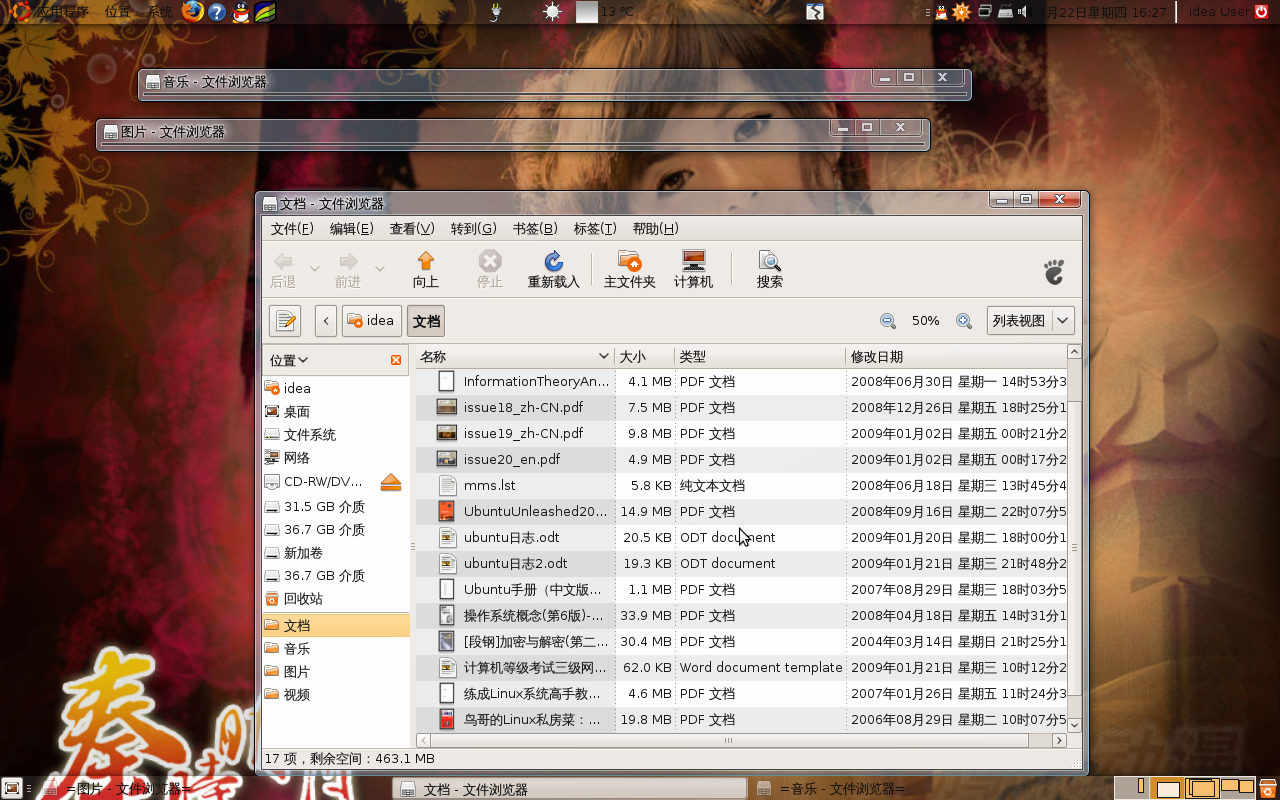Click the 音乐 window title bar
Image resolution: width=1280 pixels, height=800 pixels.
tap(555, 82)
